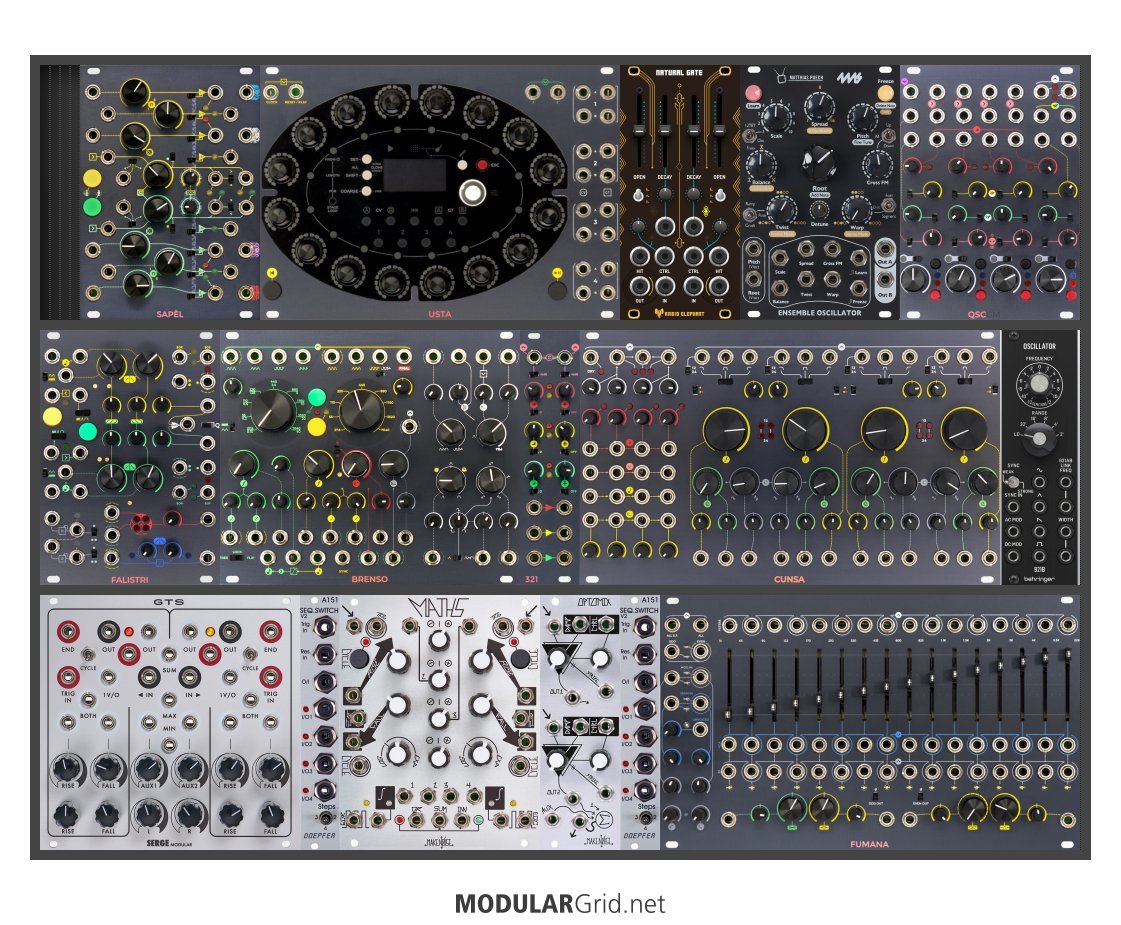Click the Balance knob on Ensemble Oscillator
Viewport: 1121px width, 925px height.
(762, 165)
